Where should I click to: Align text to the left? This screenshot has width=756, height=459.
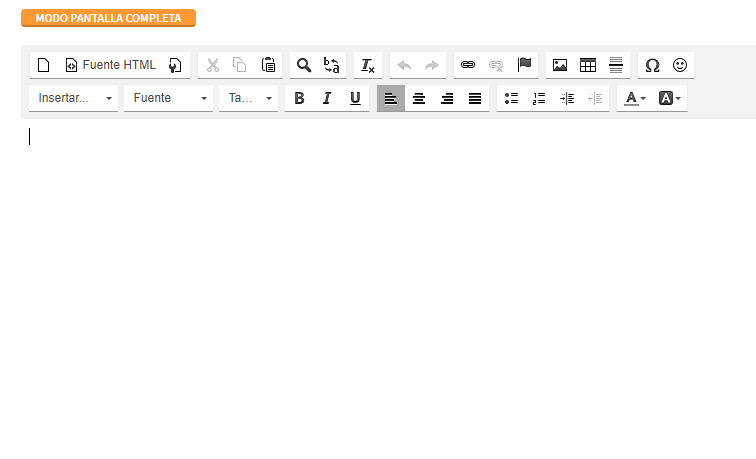[391, 98]
